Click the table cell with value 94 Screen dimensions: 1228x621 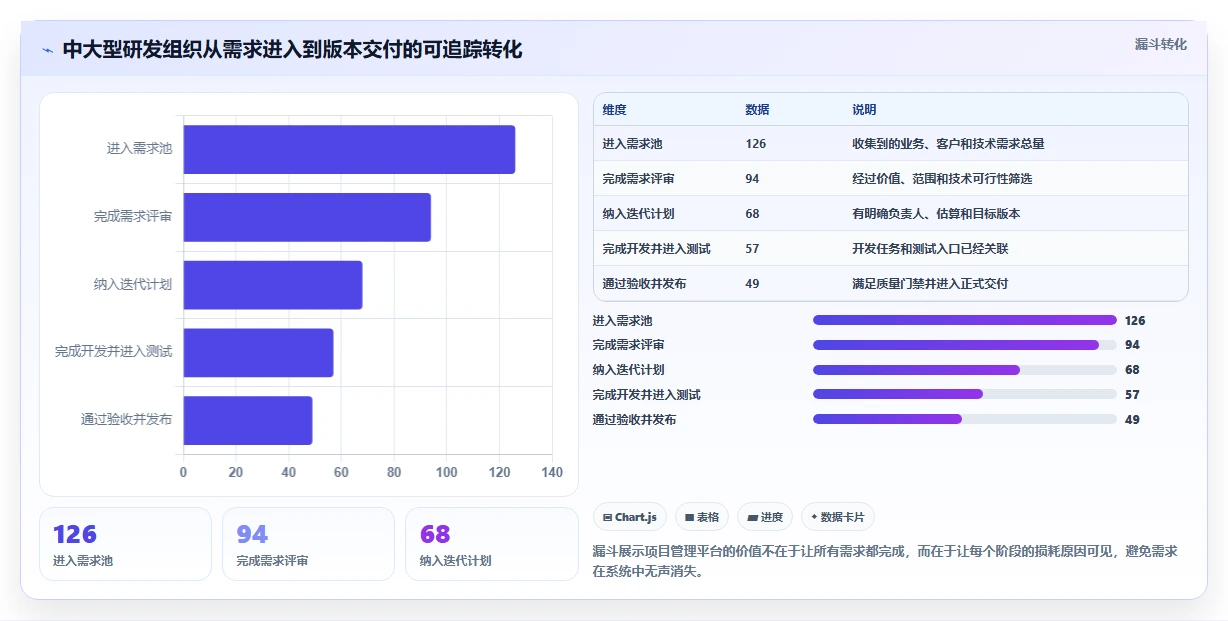pyautogui.click(x=753, y=179)
